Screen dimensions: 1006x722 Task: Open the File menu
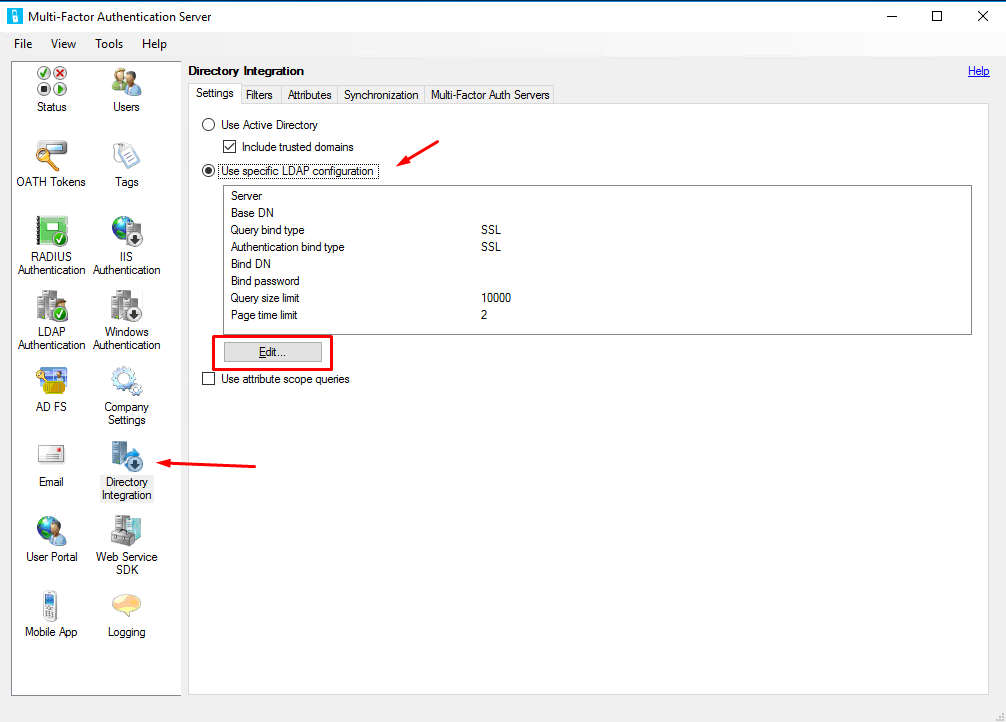click(23, 44)
